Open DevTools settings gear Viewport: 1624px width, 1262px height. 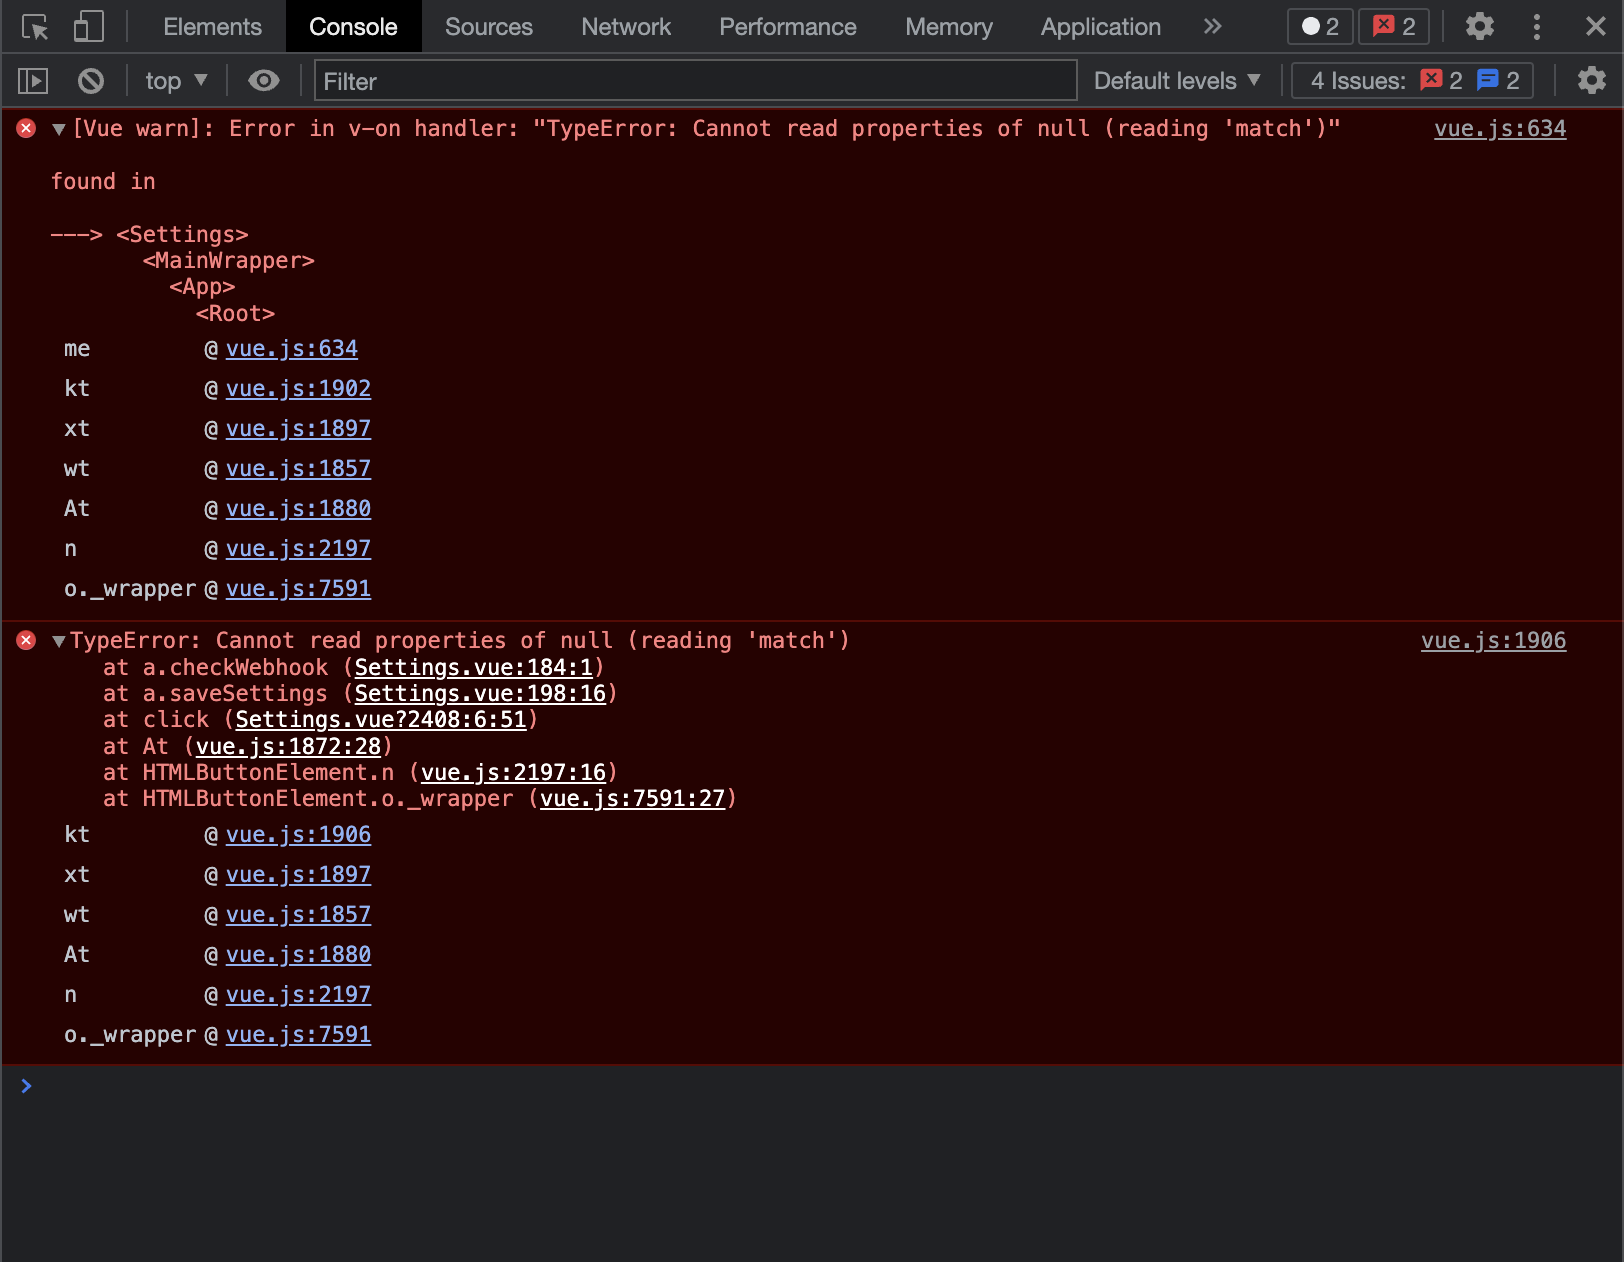(1479, 27)
